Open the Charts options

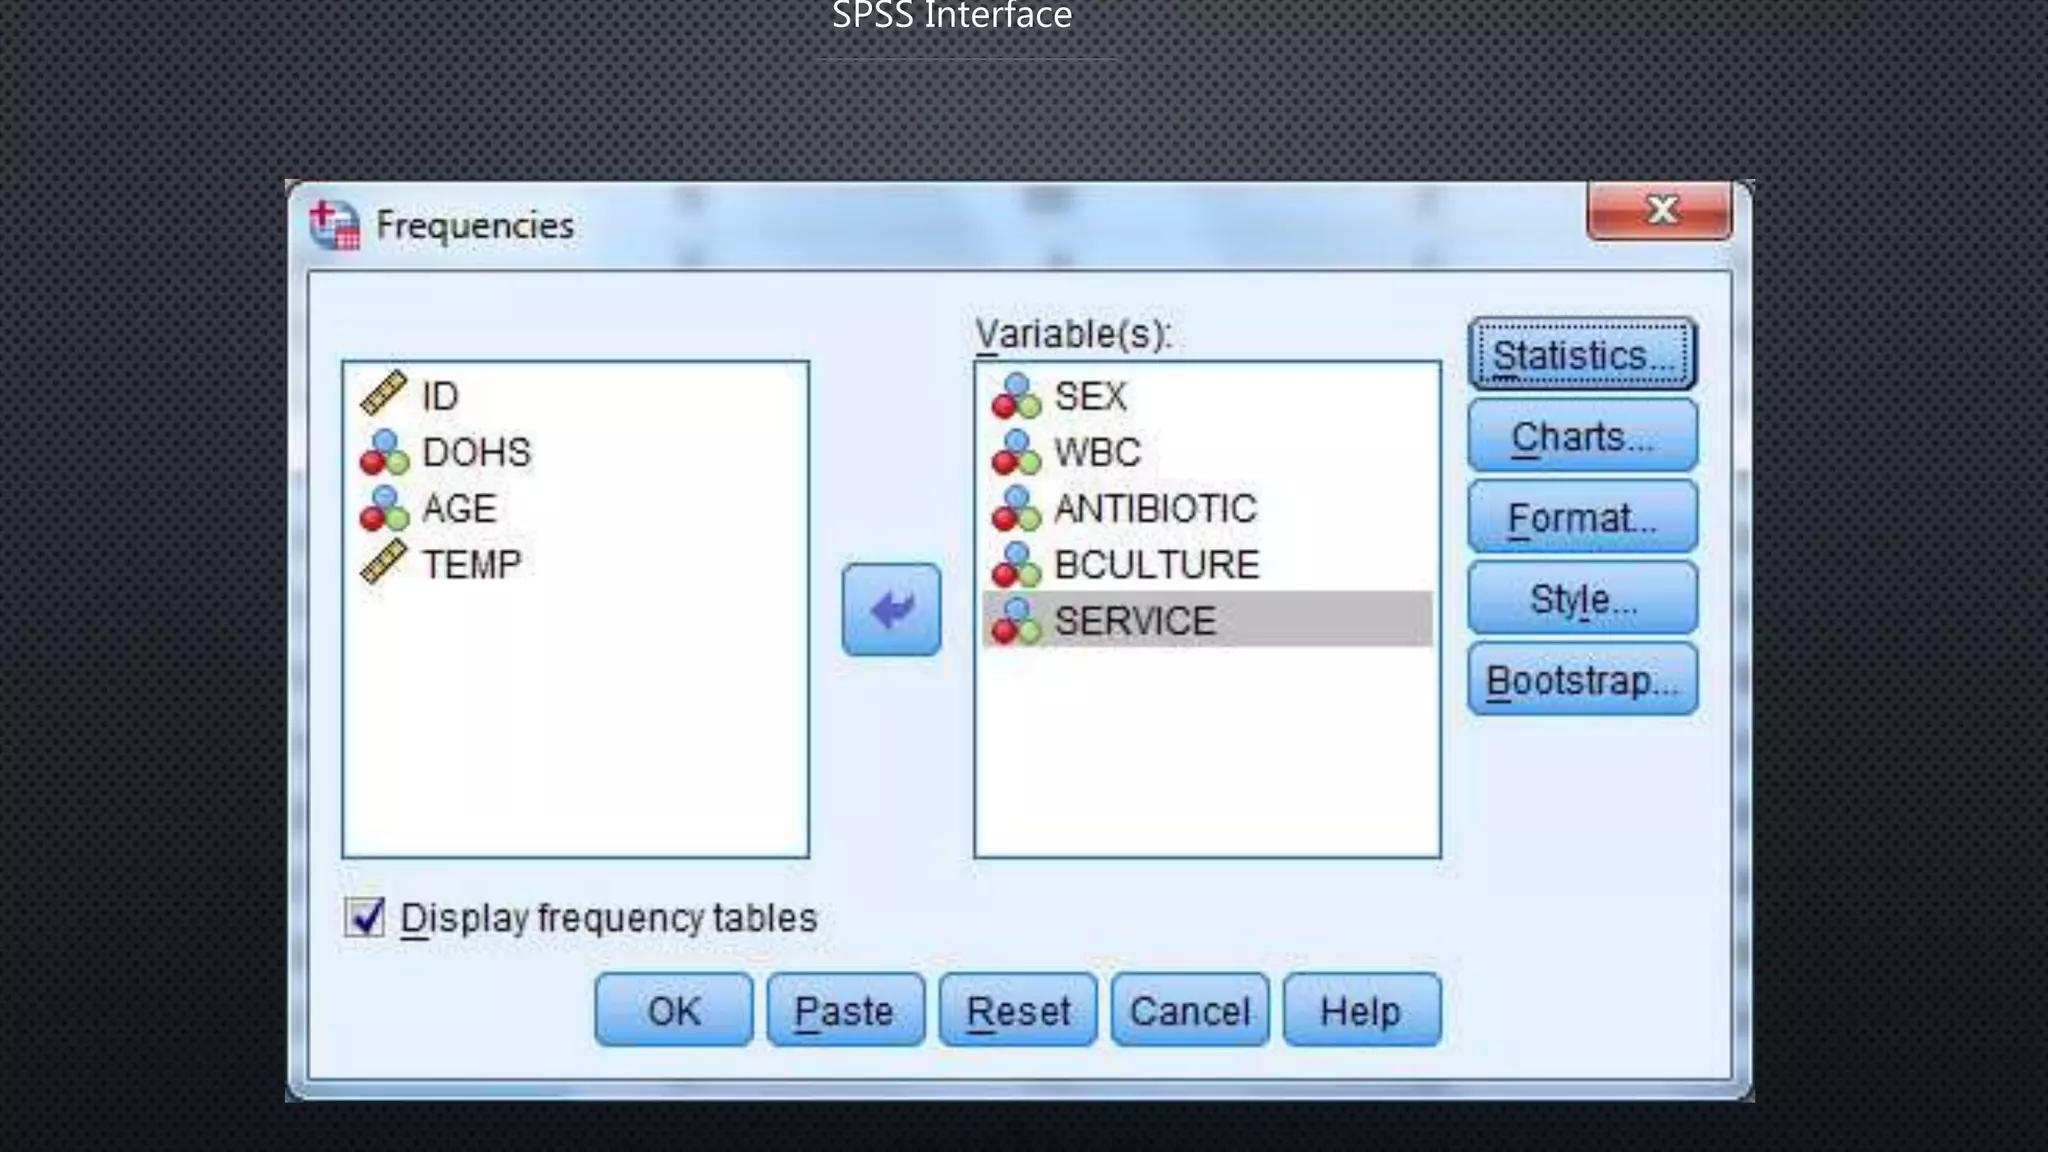click(x=1582, y=436)
